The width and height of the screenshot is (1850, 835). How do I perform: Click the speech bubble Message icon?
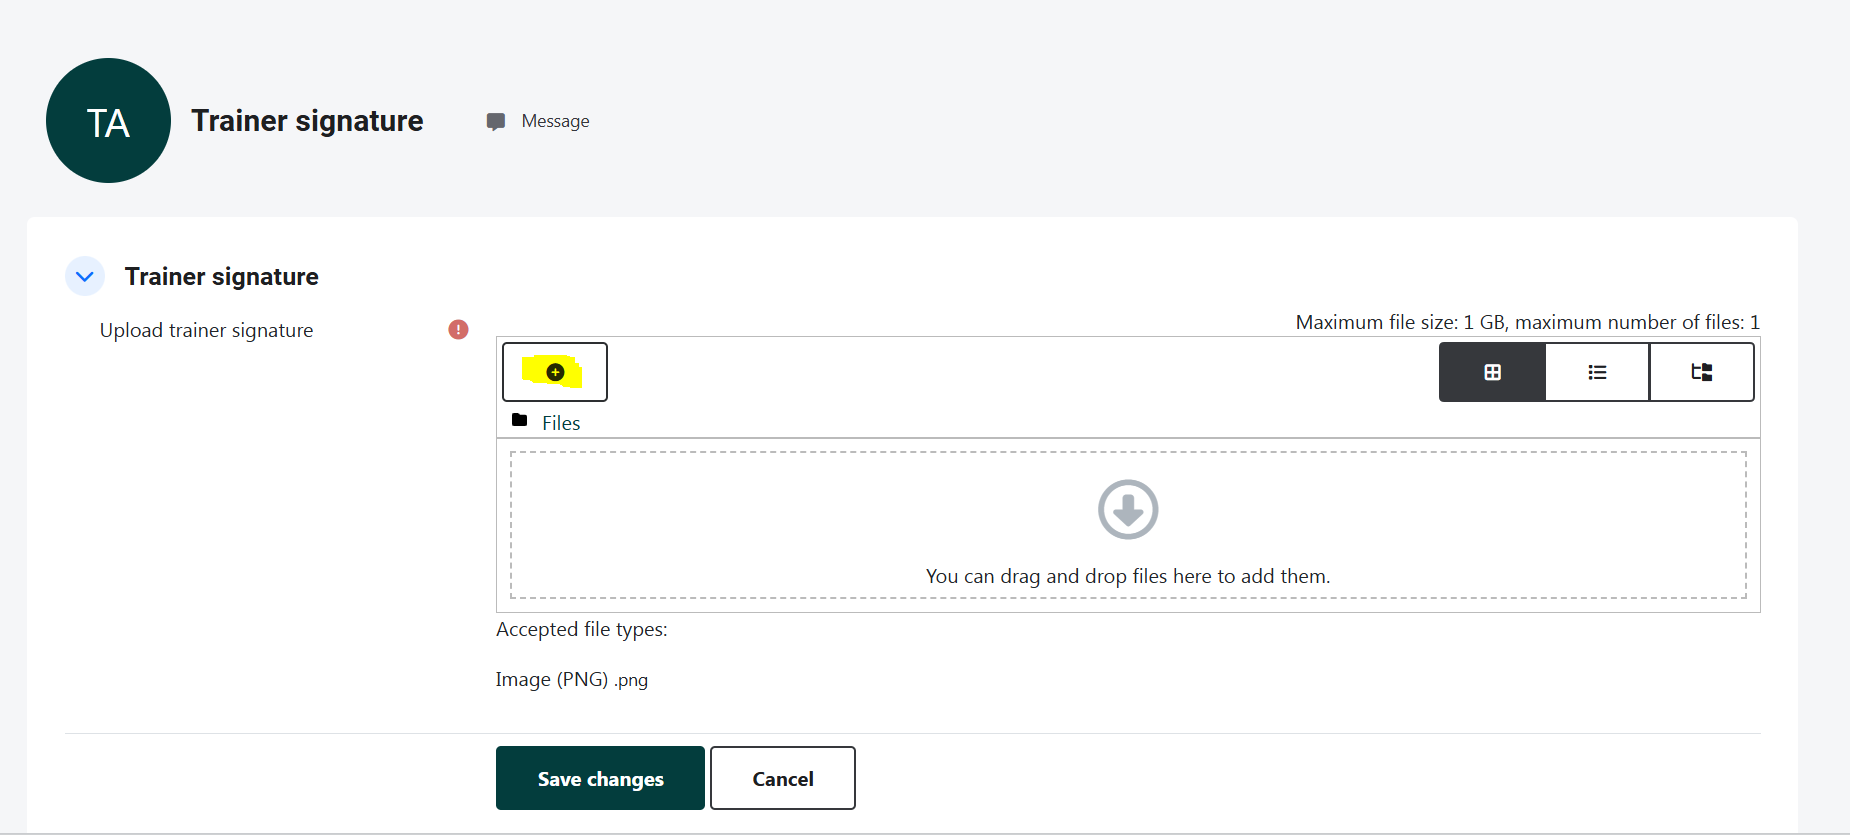(x=495, y=122)
